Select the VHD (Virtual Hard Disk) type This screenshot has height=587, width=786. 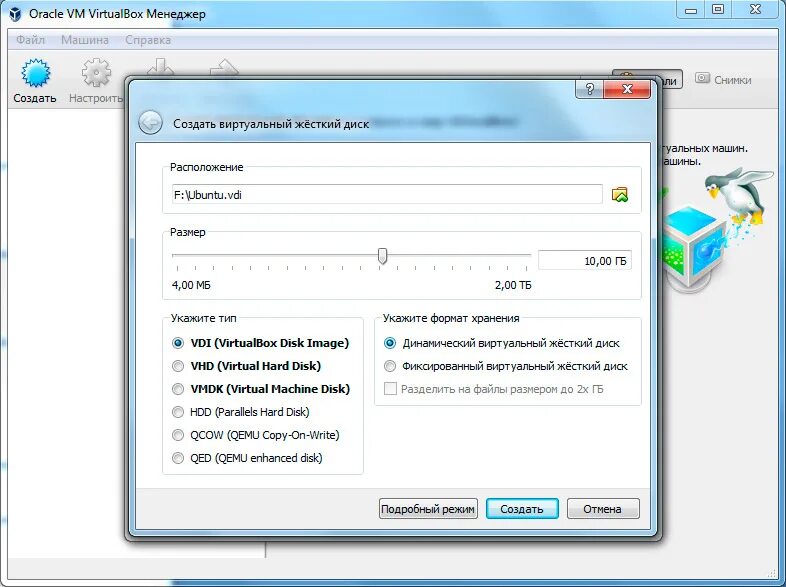(x=246, y=366)
